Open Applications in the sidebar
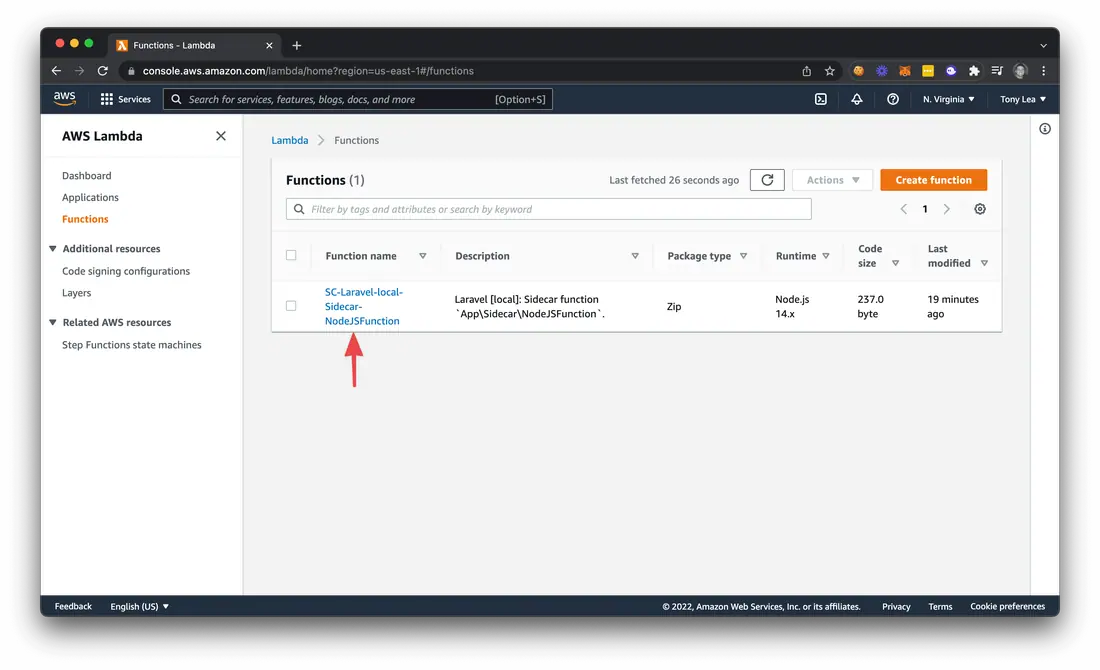Image resolution: width=1100 pixels, height=670 pixels. pos(90,197)
